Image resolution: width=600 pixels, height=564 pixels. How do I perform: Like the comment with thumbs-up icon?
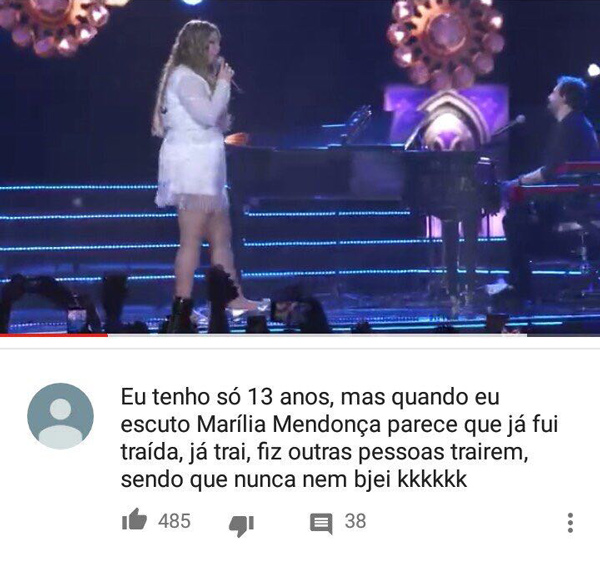click(x=134, y=520)
